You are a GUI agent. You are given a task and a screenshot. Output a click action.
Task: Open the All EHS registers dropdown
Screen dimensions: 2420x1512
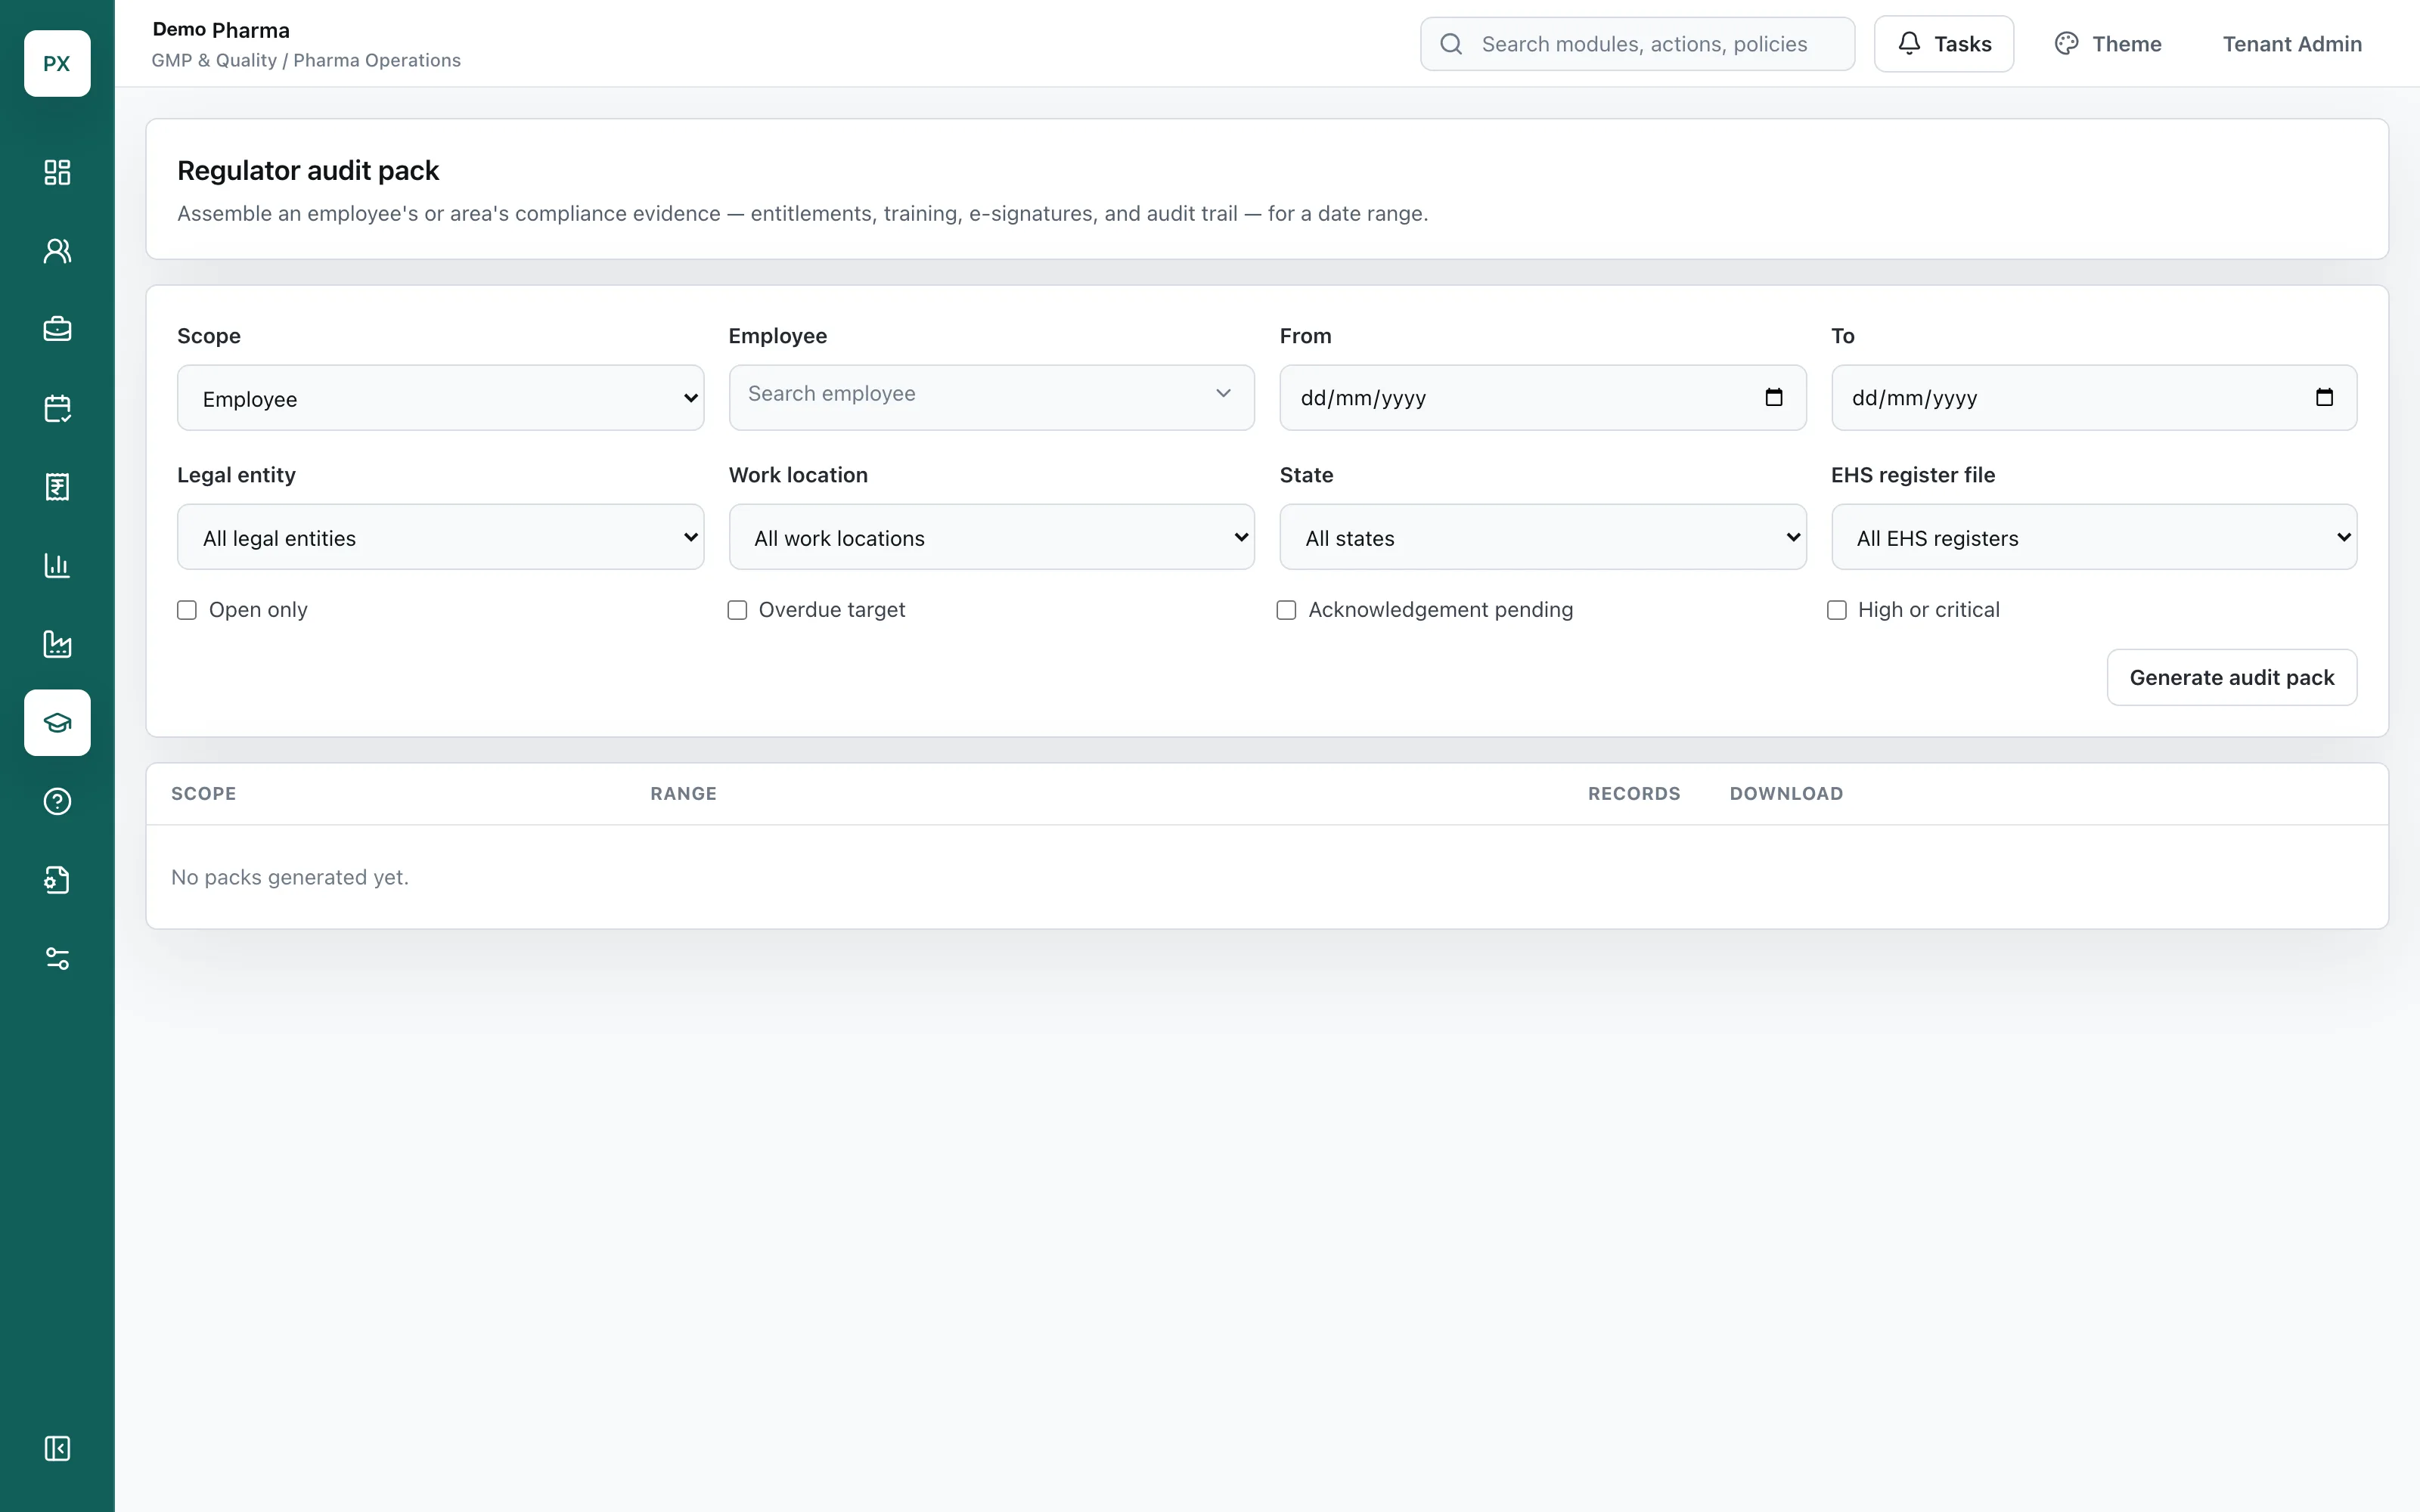pos(2093,537)
